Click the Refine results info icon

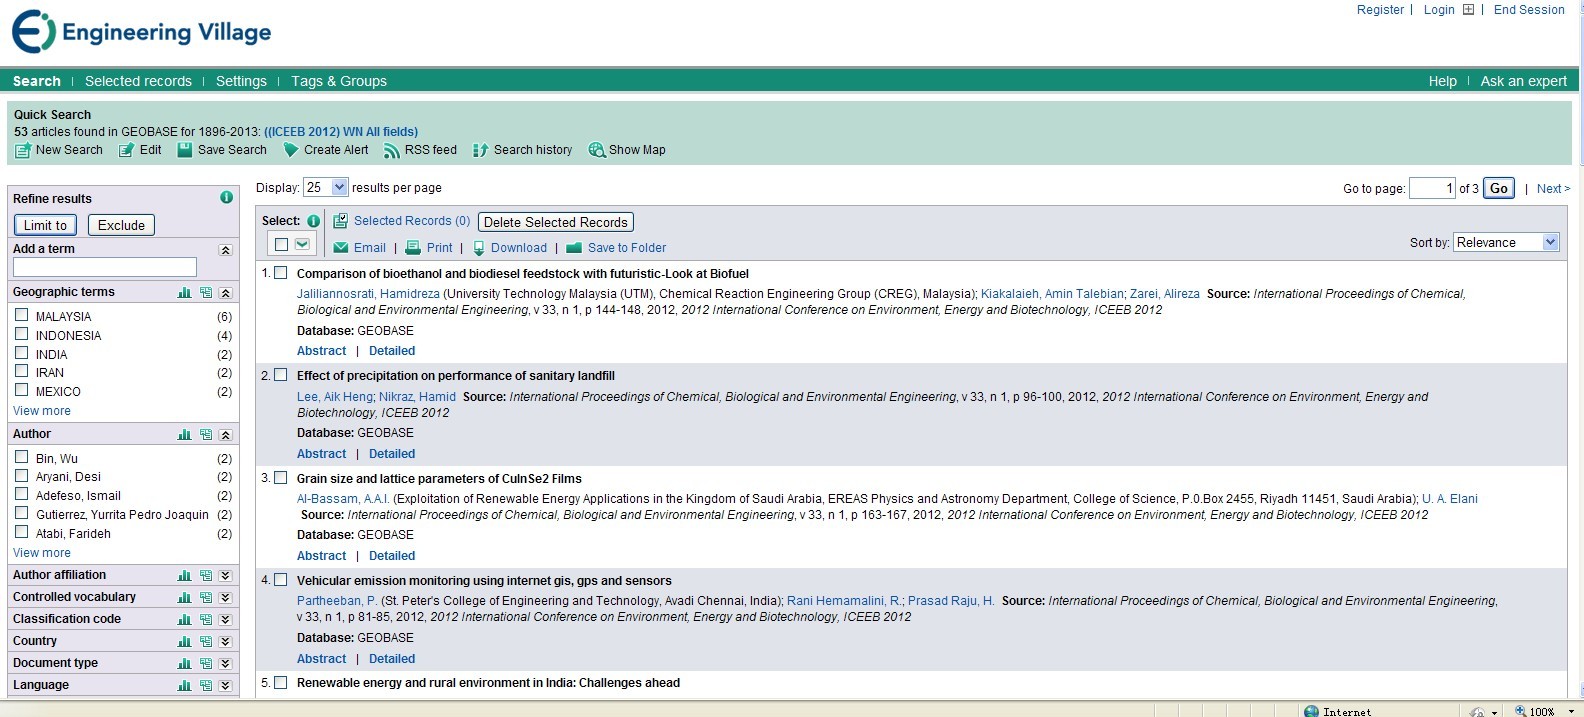[x=226, y=198]
